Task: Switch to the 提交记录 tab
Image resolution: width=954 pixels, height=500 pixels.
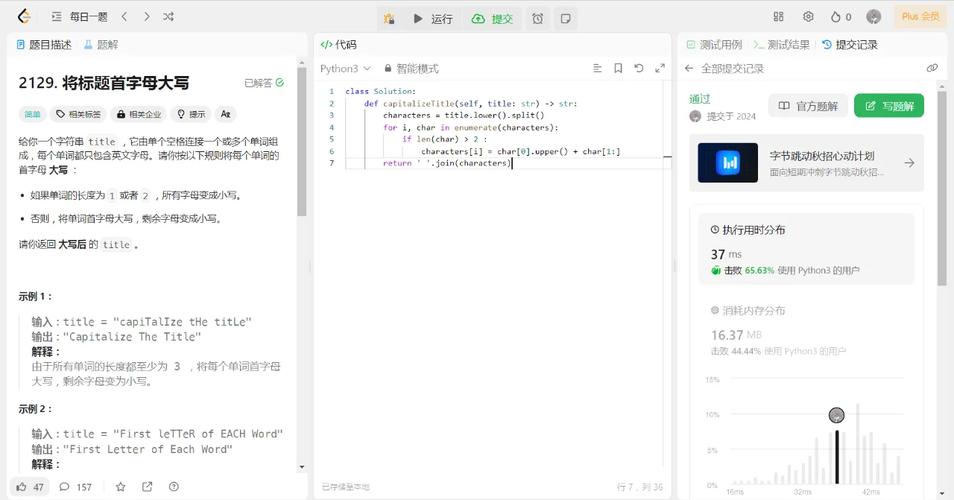Action: point(850,44)
